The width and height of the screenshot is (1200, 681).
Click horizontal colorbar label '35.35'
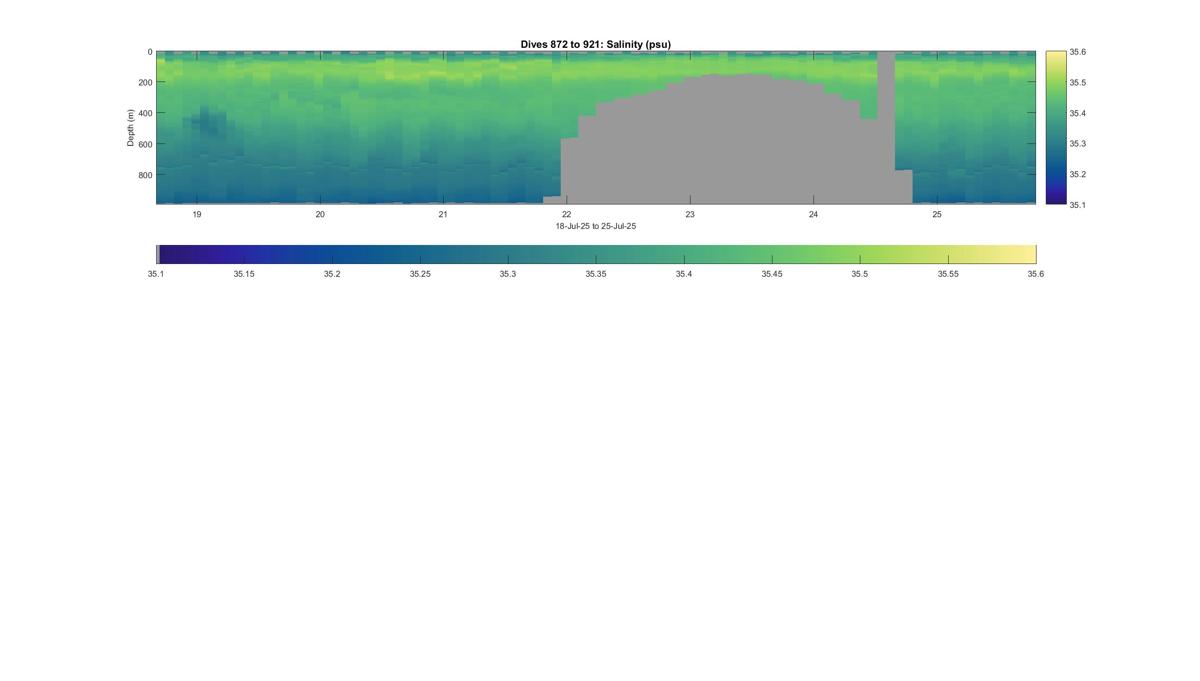596,273
